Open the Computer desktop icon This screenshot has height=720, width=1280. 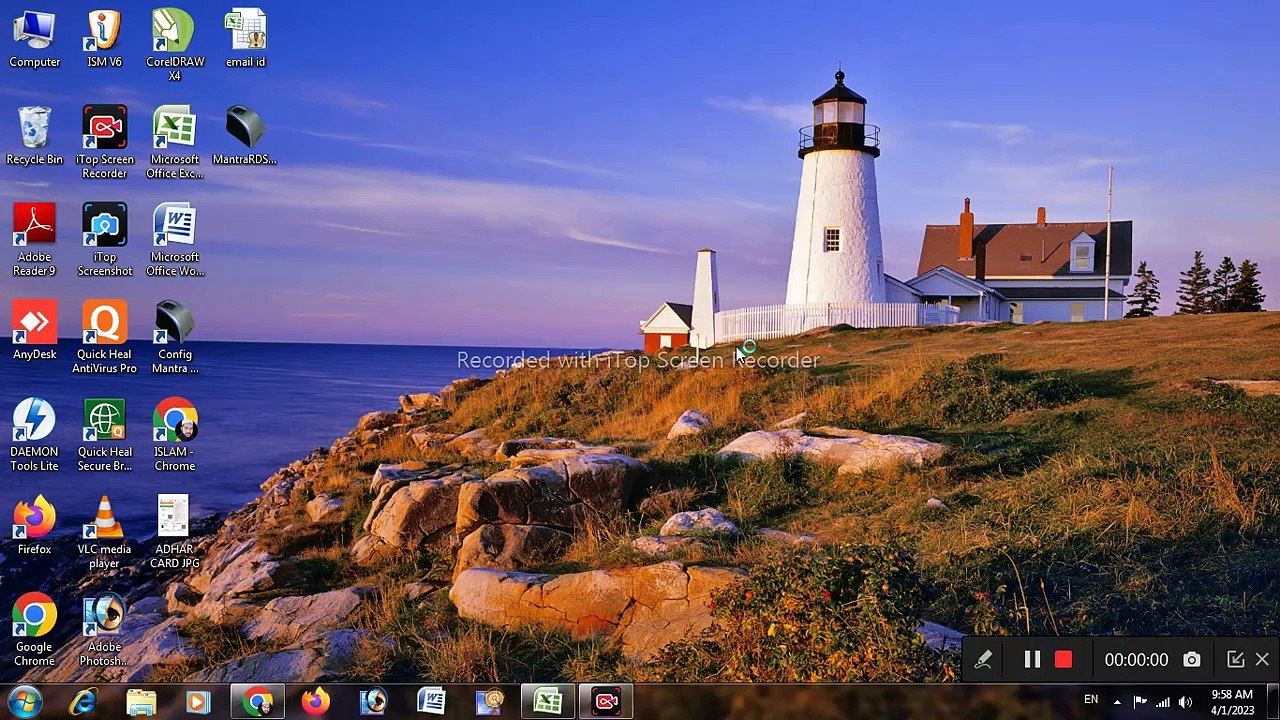coord(34,39)
